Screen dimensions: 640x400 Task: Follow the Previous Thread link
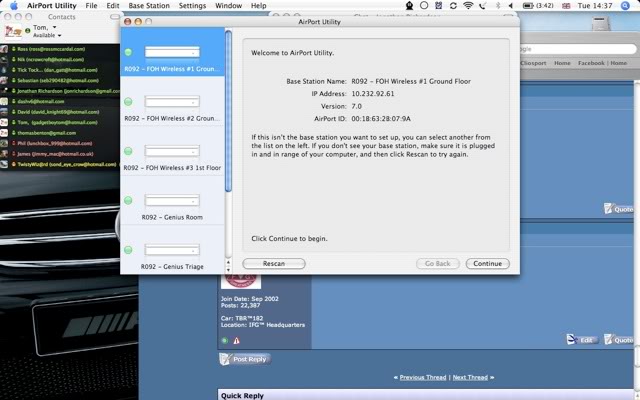pos(424,378)
